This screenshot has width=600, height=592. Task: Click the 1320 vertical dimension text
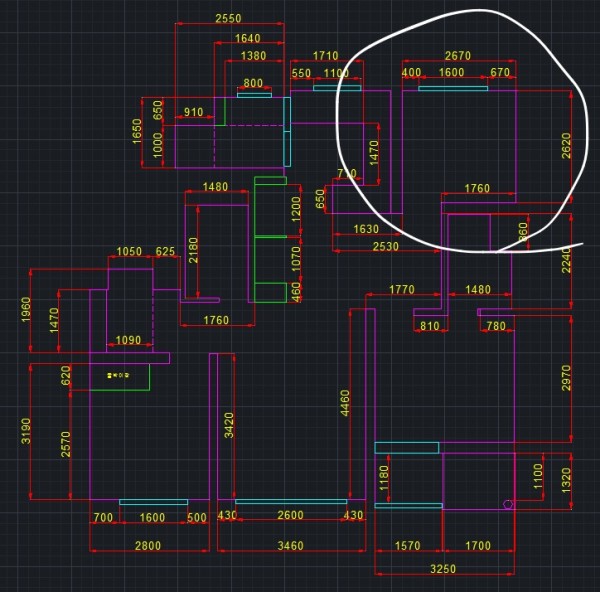(x=565, y=480)
